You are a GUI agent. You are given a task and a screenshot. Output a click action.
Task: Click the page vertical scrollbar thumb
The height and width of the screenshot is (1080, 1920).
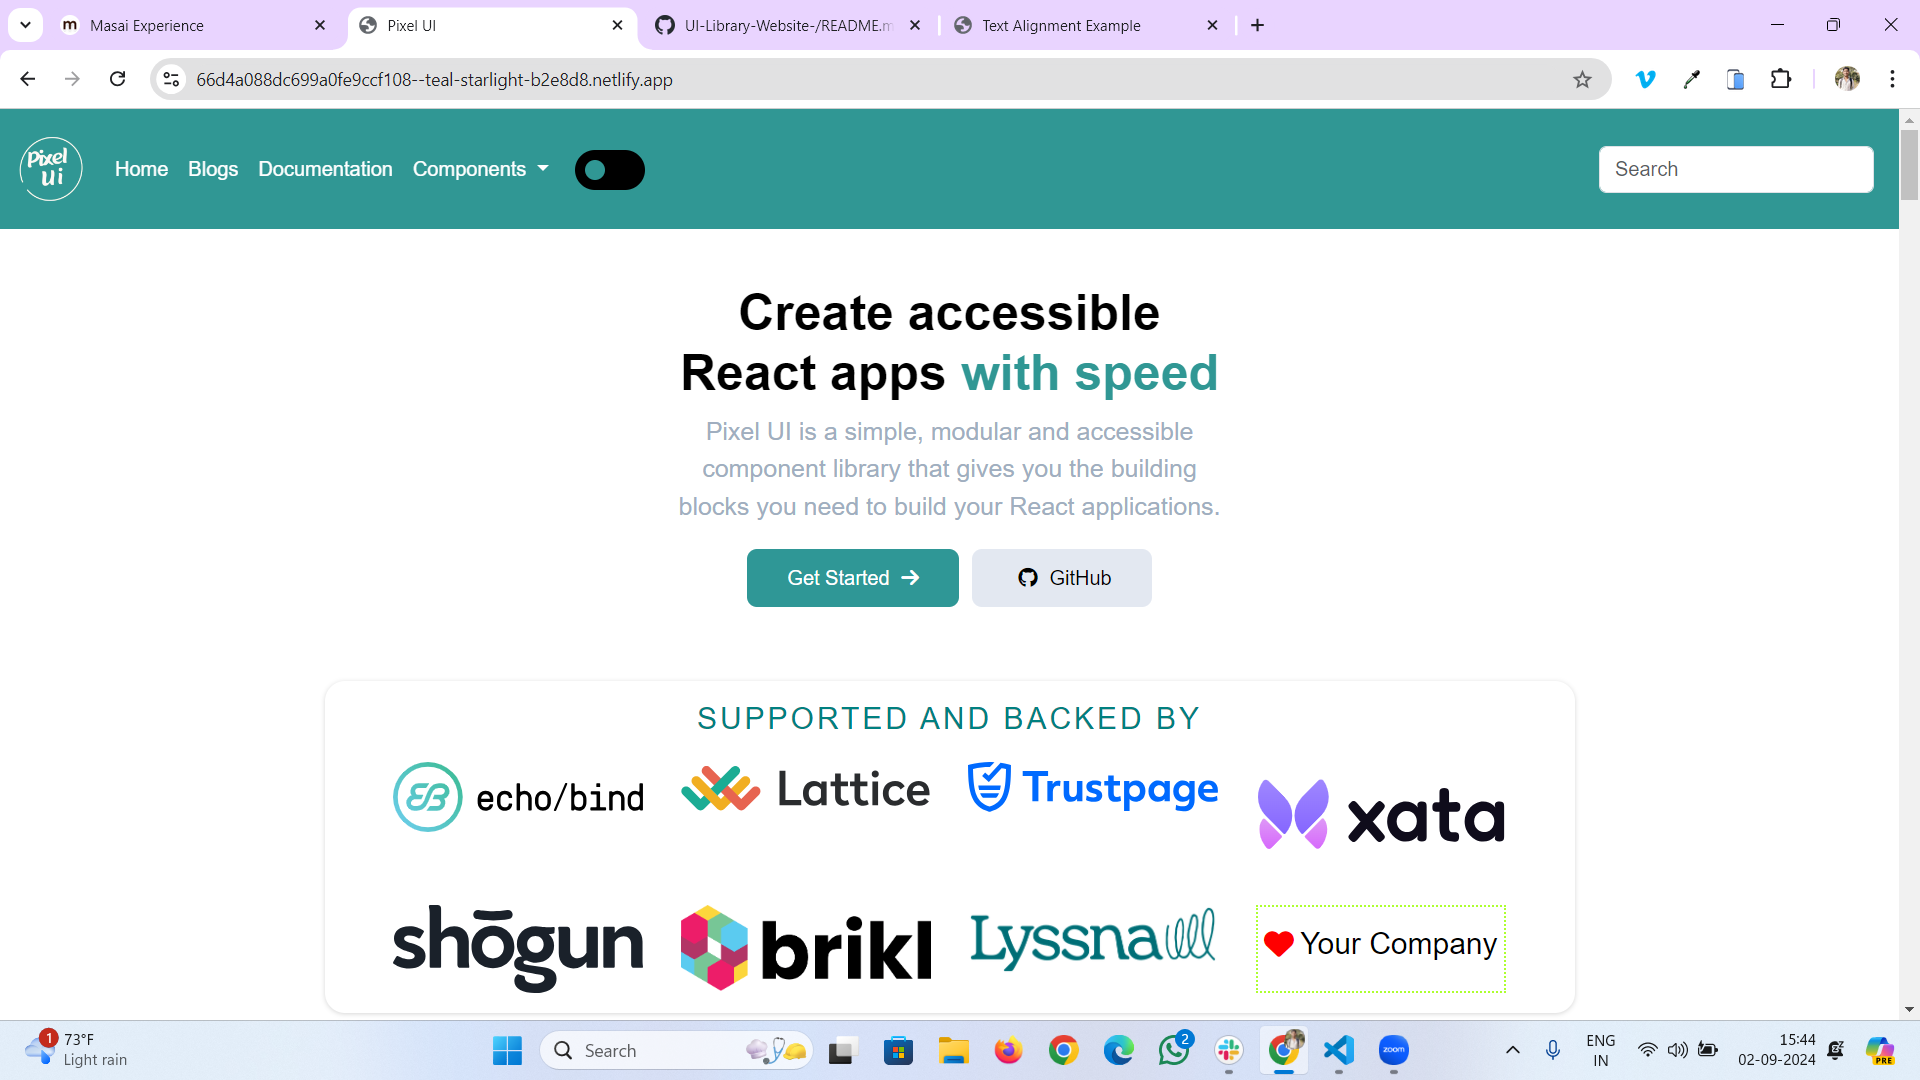[x=1909, y=165]
